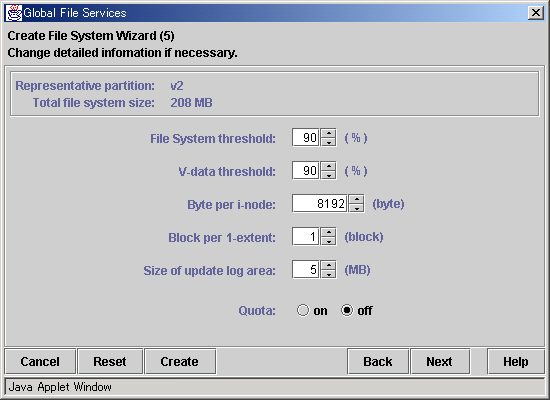Click the Byte per i-node field

320,204
